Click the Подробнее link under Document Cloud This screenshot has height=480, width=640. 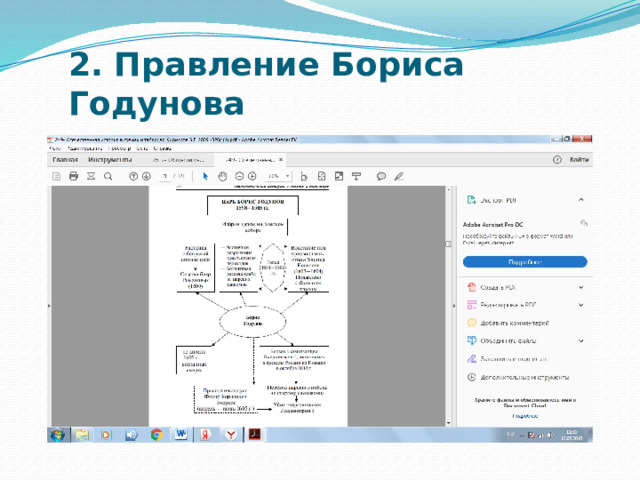click(x=525, y=416)
